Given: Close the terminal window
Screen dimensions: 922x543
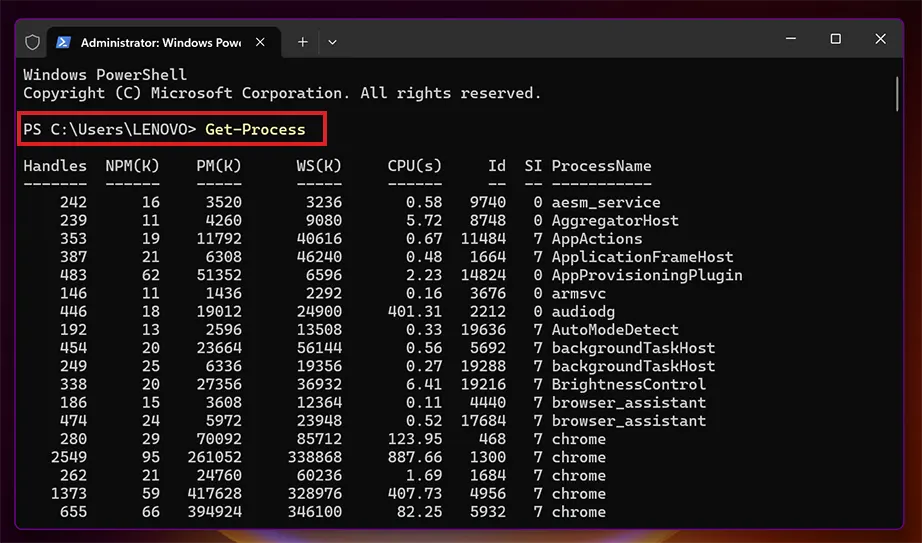Looking at the screenshot, I should (x=880, y=39).
